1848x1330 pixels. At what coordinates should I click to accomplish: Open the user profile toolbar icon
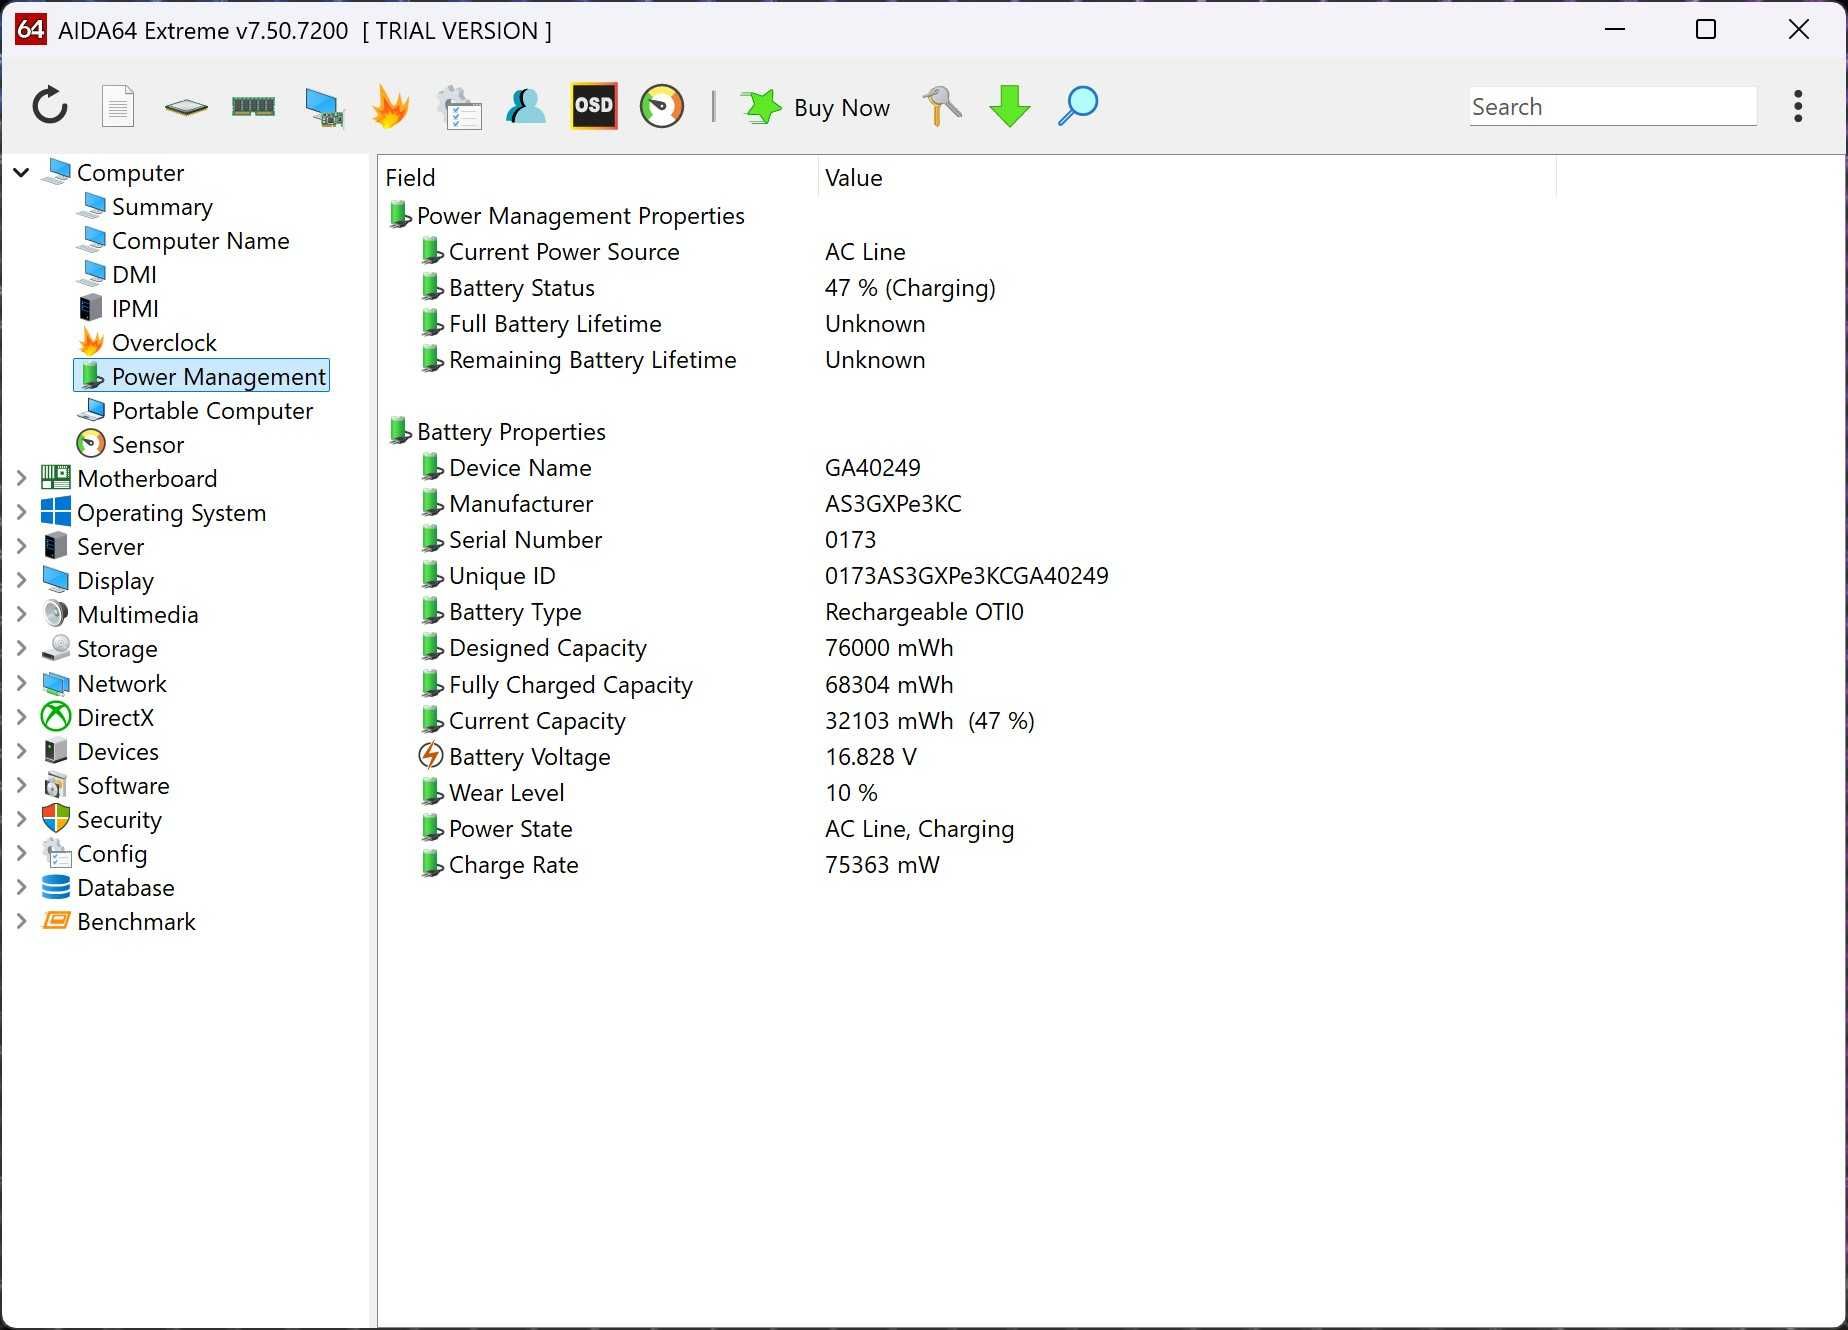click(526, 106)
